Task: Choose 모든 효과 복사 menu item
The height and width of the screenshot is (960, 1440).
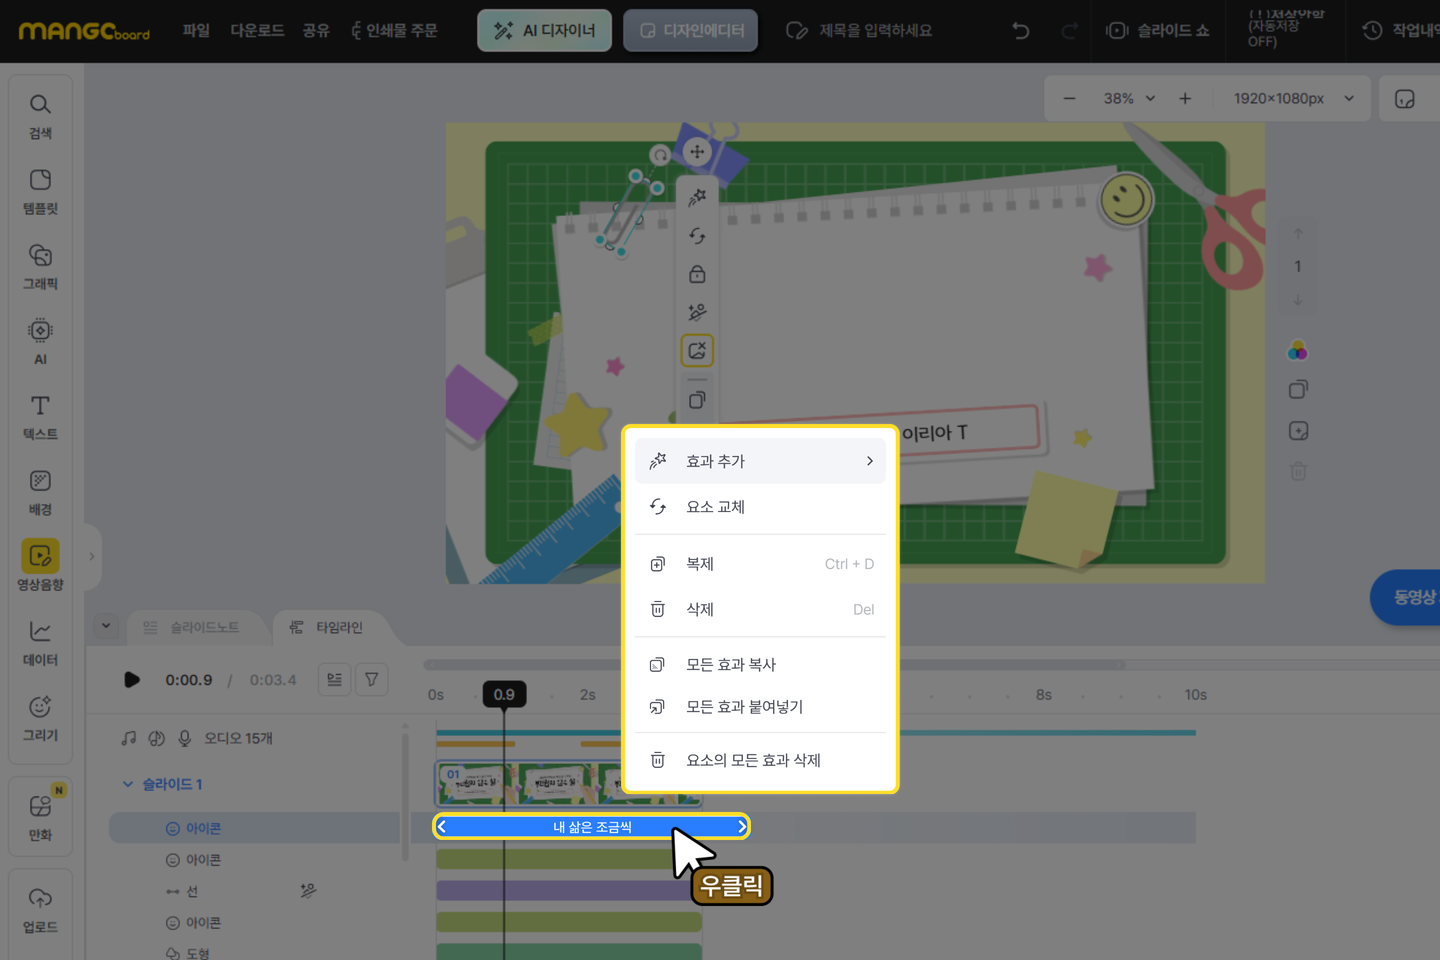Action: (760, 664)
